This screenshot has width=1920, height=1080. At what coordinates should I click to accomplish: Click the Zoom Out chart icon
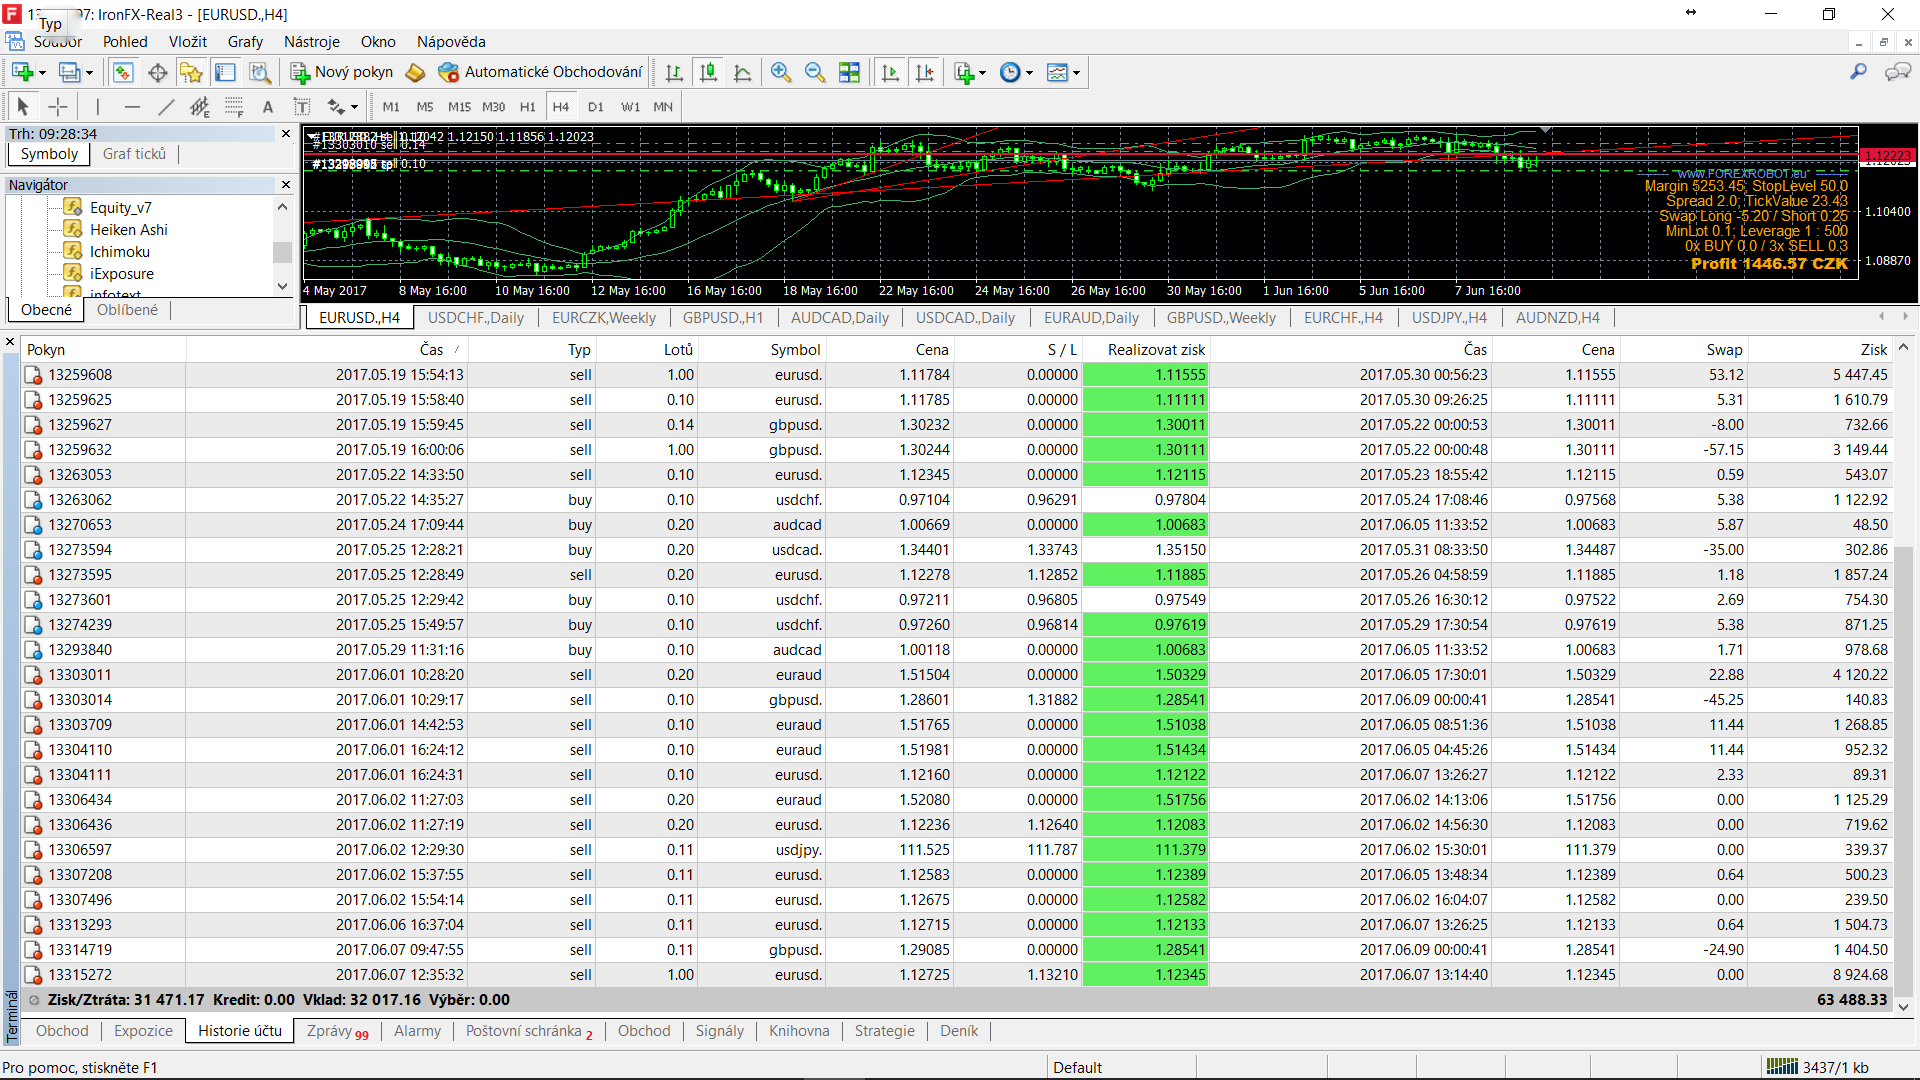[815, 72]
